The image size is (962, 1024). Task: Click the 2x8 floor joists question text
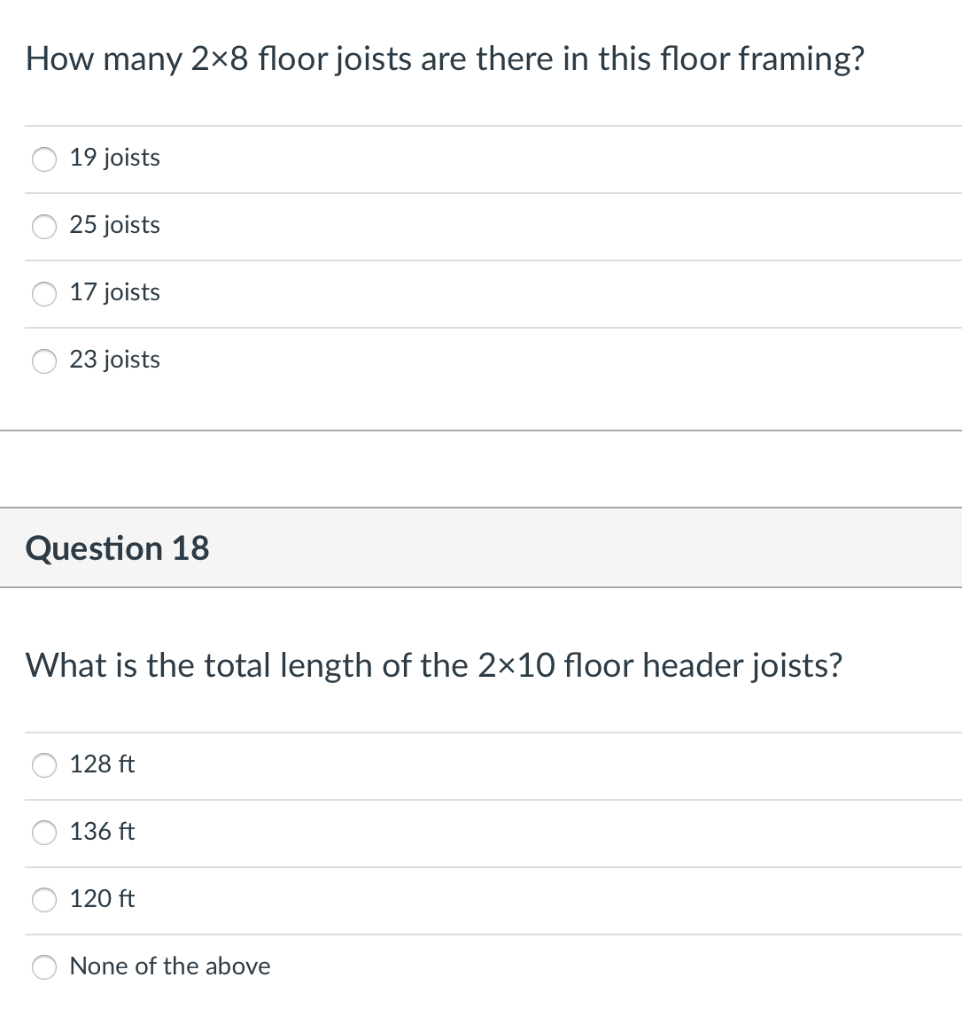coord(444,59)
